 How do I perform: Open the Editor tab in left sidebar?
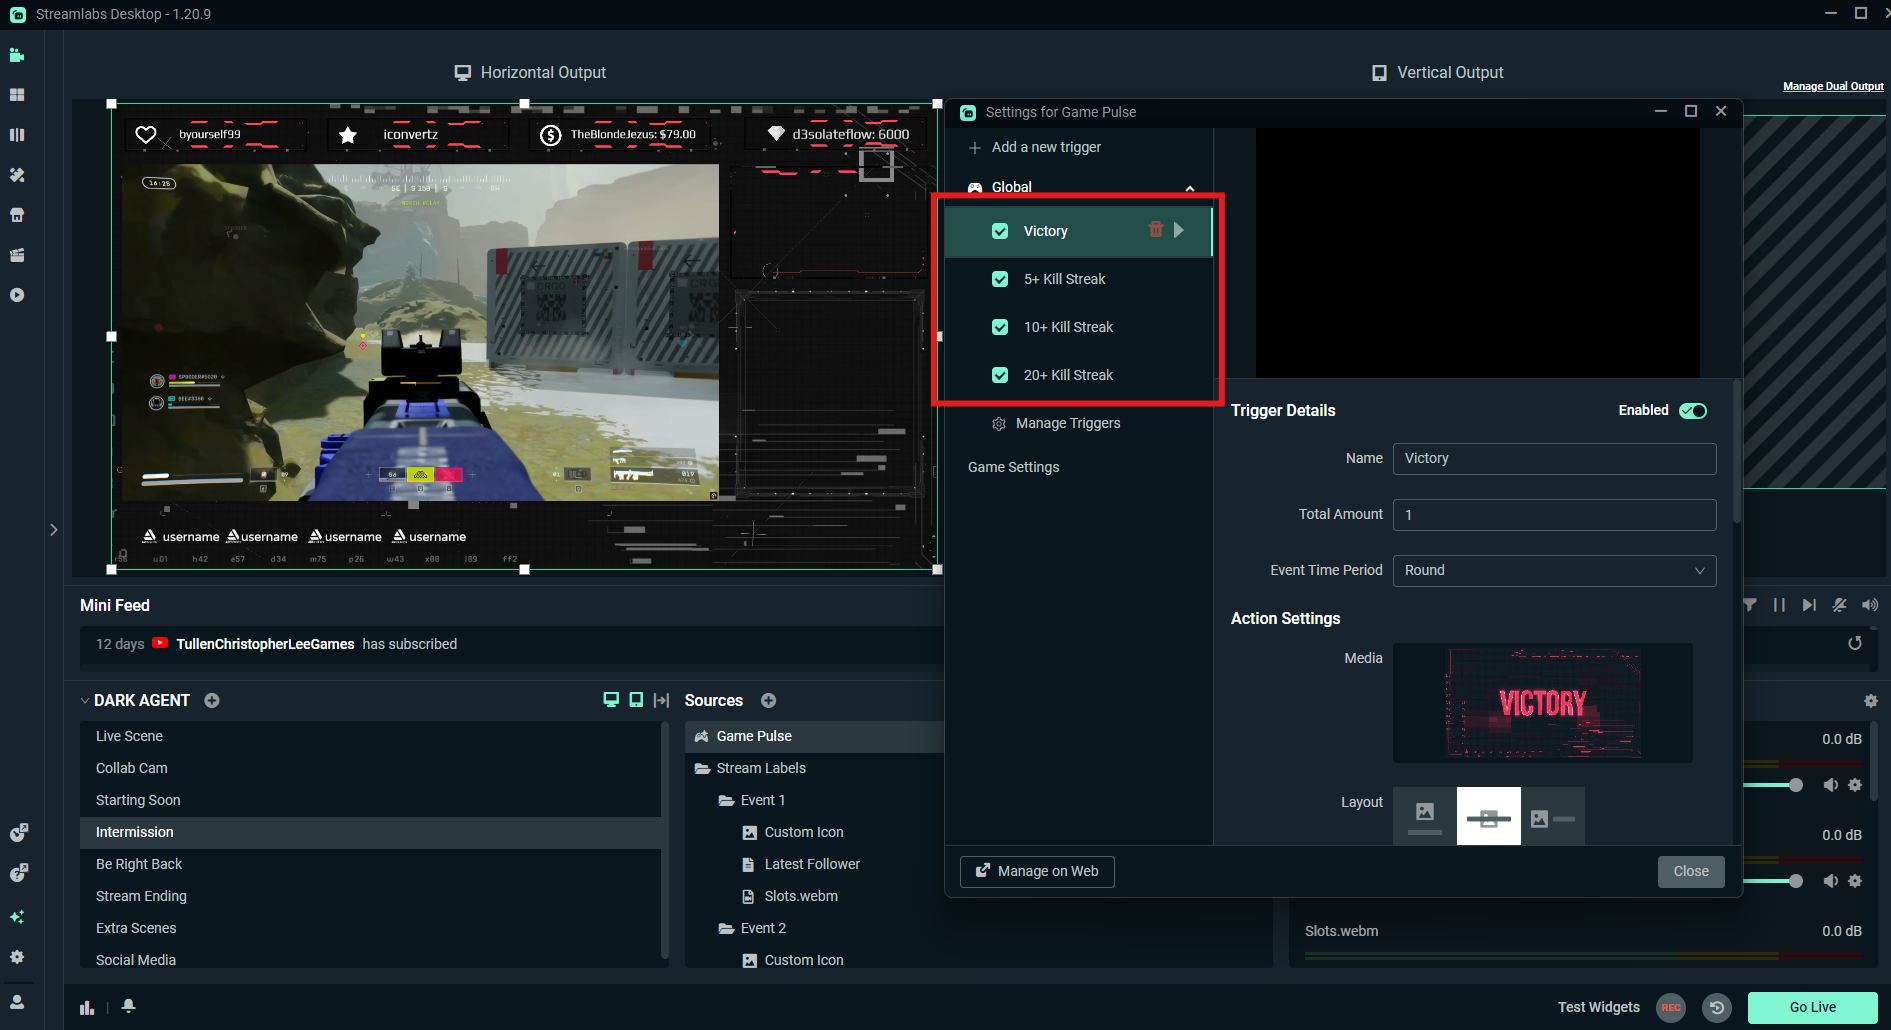coord(17,55)
